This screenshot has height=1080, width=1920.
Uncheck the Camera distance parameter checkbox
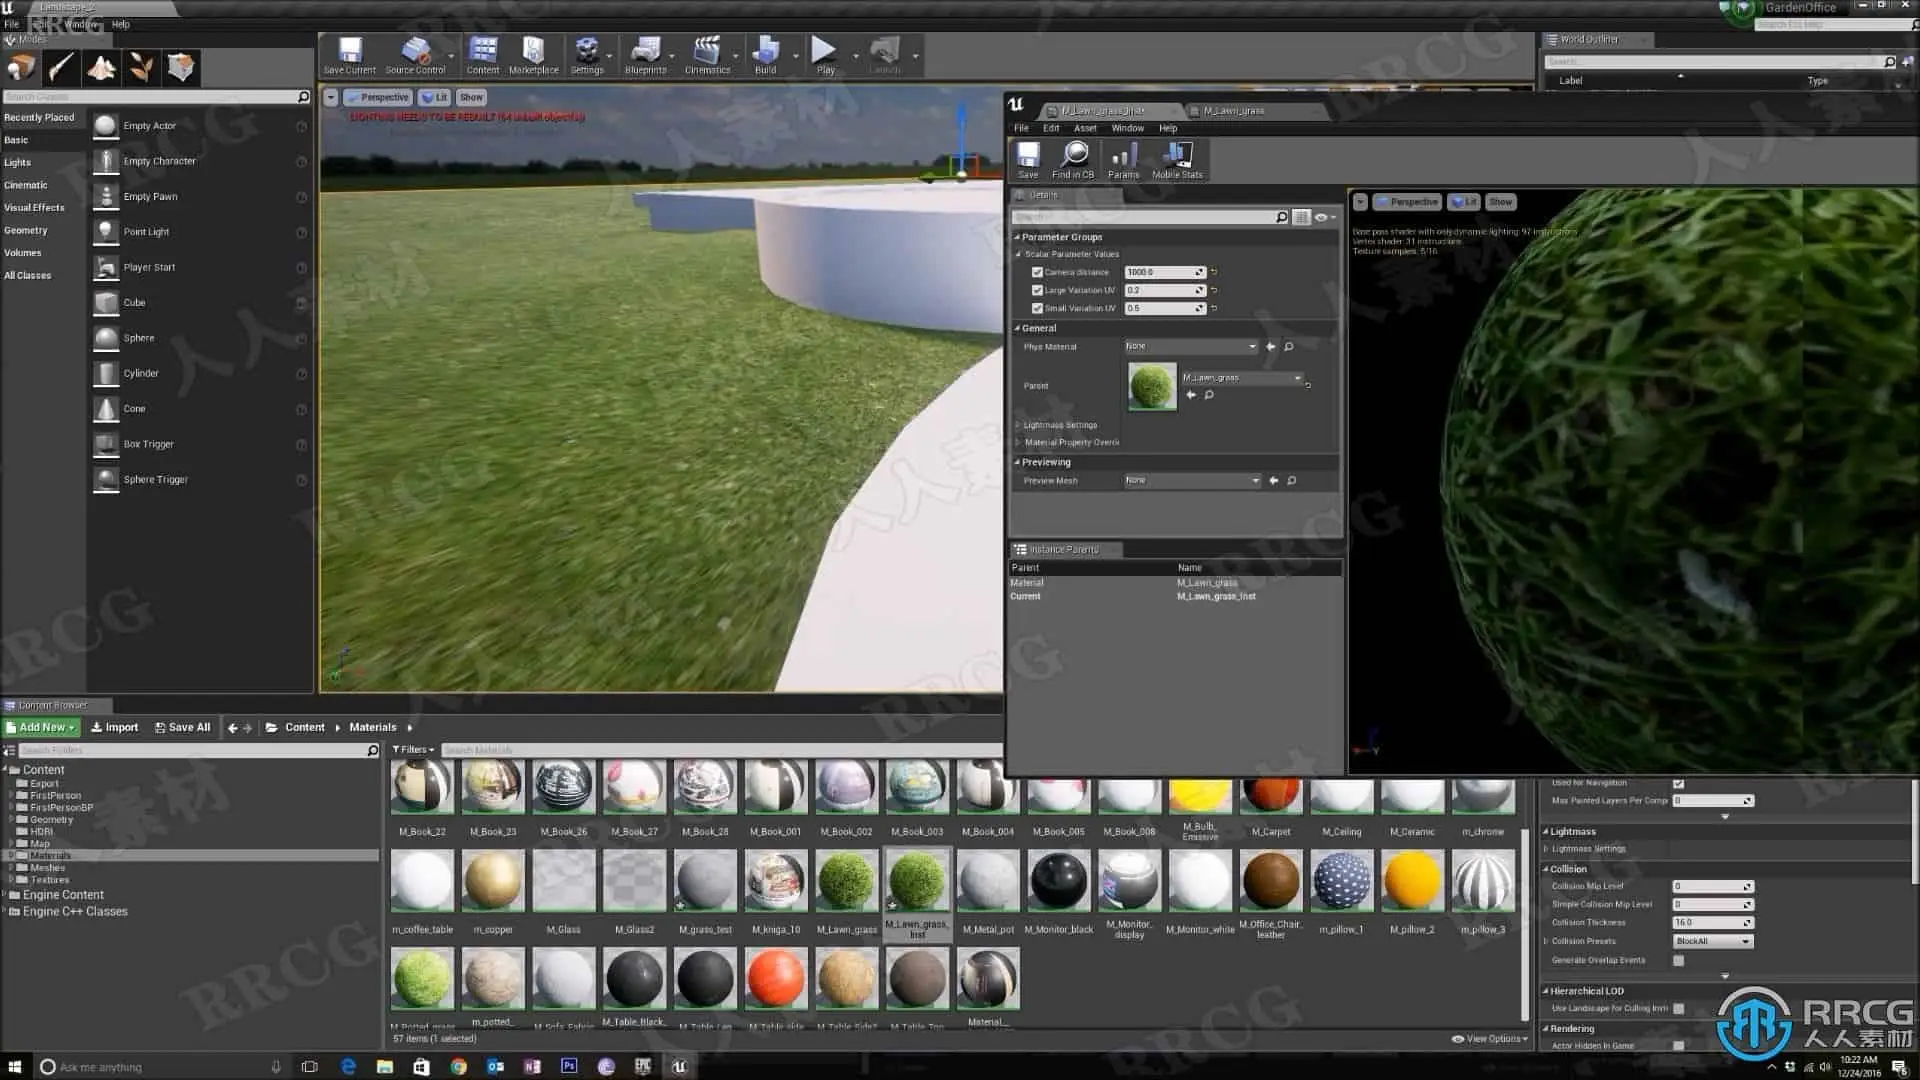click(1037, 272)
